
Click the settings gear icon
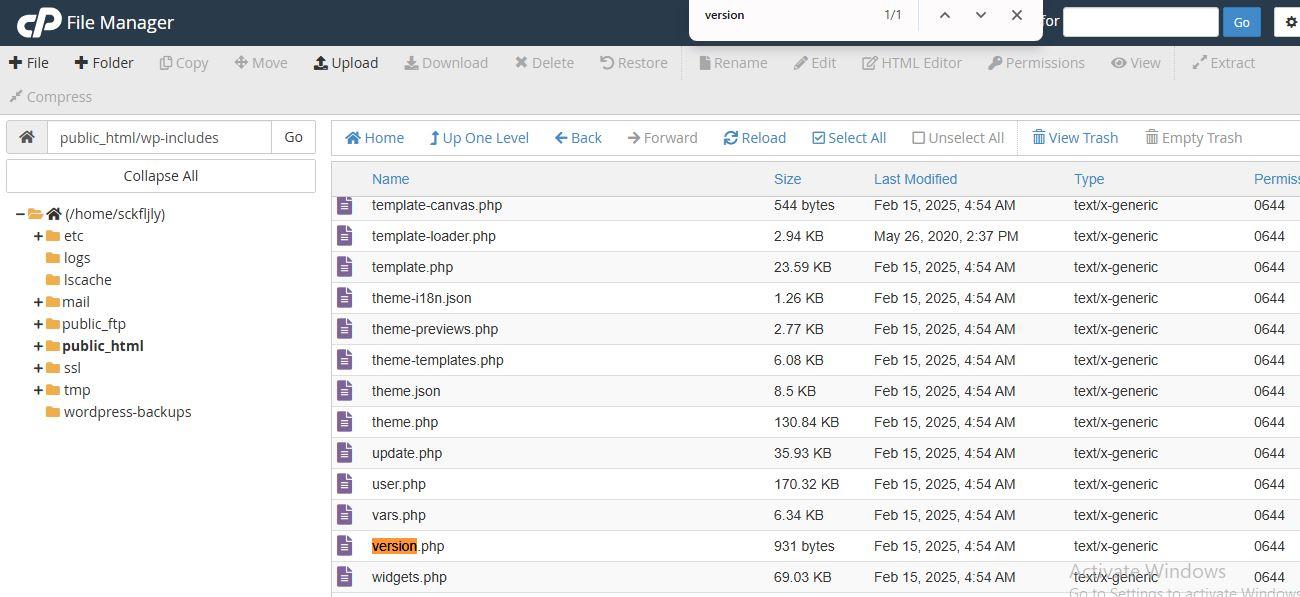(x=1289, y=22)
